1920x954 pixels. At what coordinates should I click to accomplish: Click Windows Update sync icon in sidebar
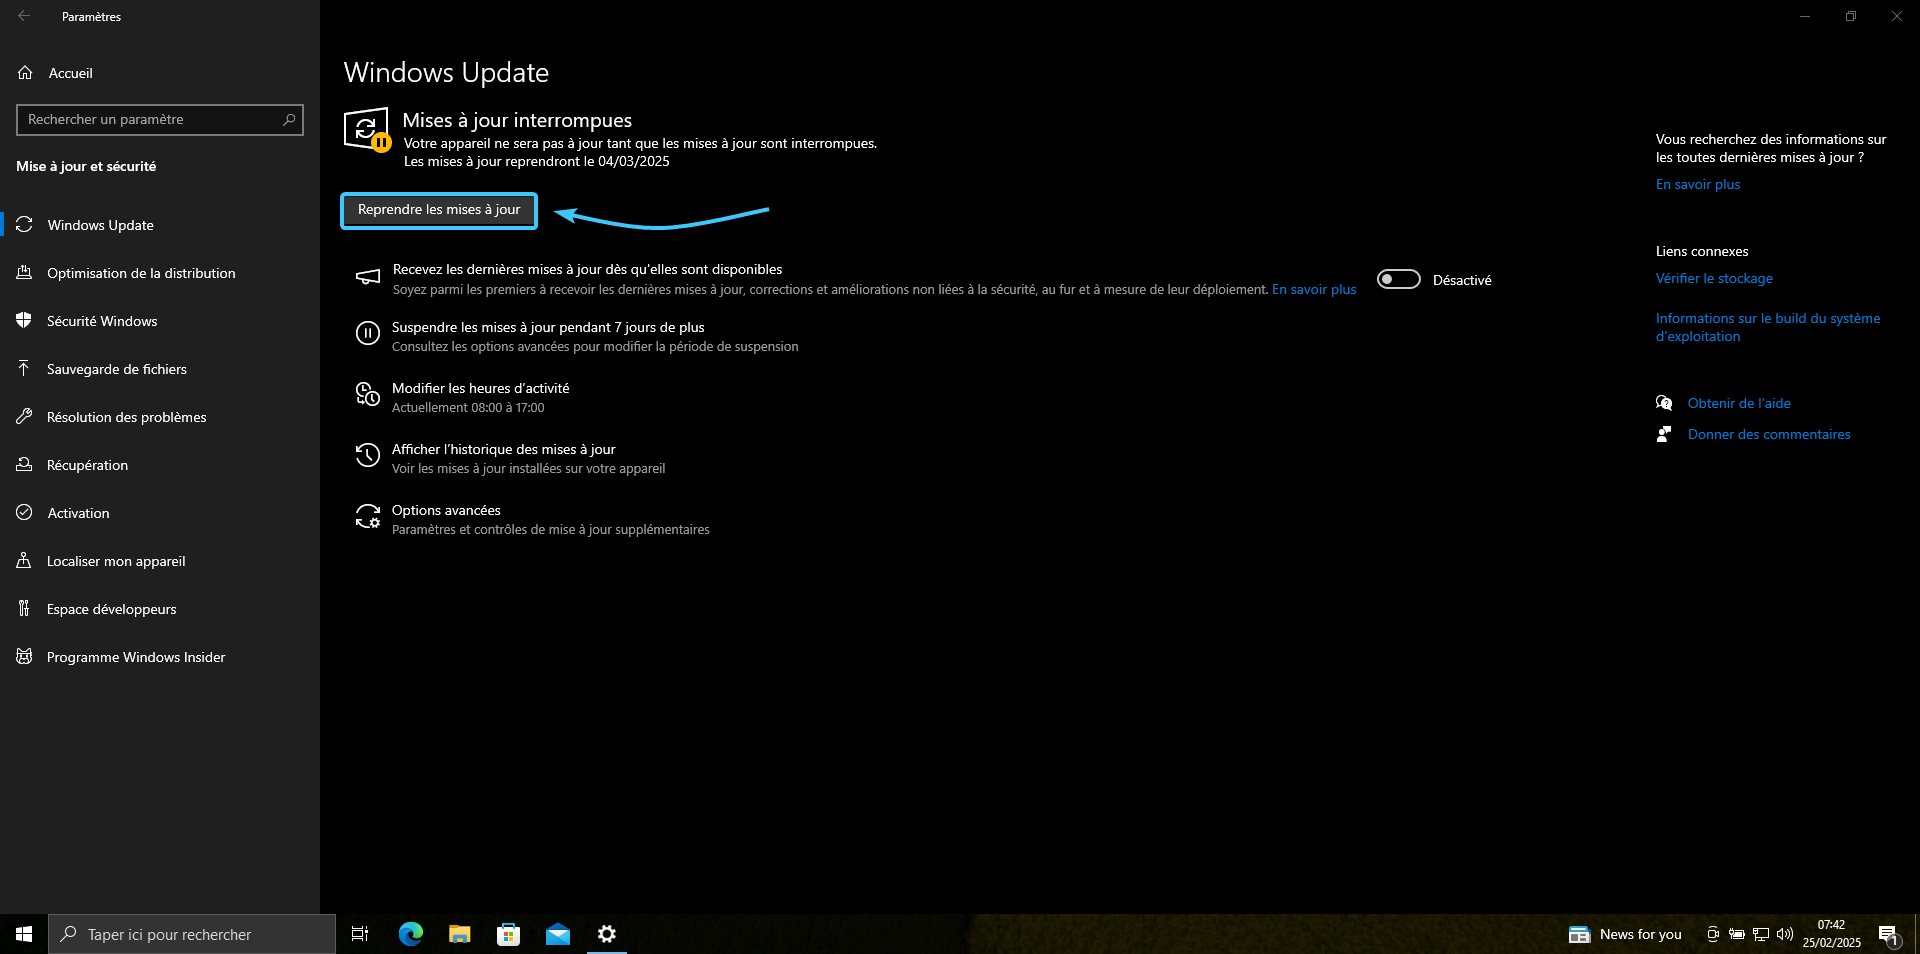(25, 225)
